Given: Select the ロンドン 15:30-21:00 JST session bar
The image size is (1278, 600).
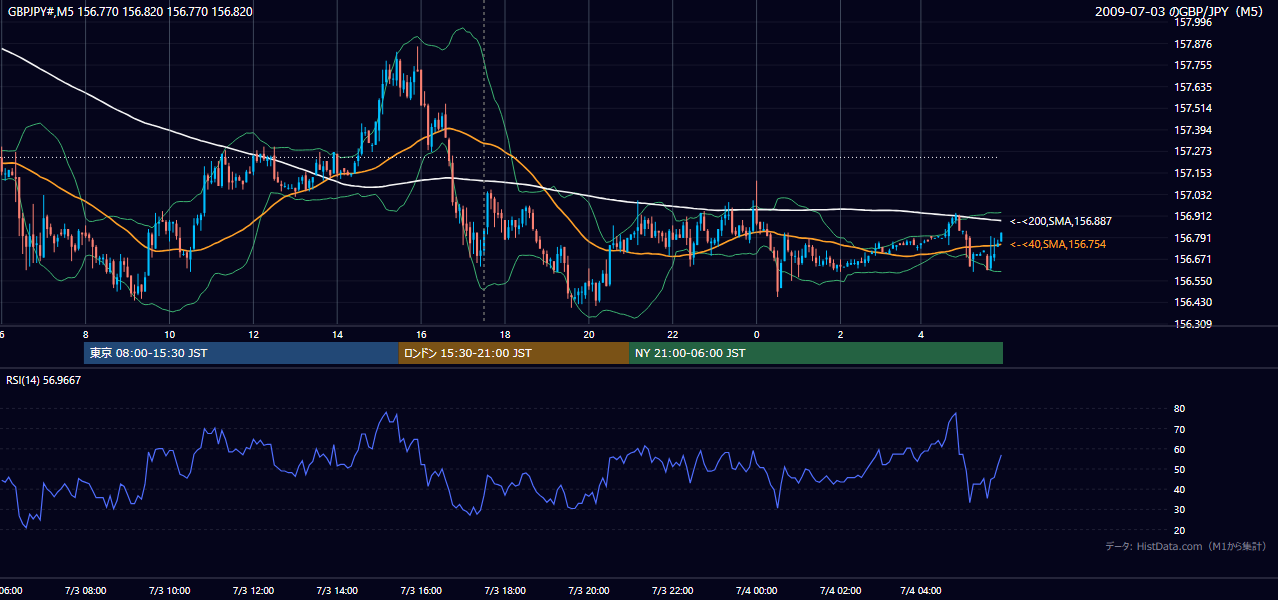Looking at the screenshot, I should tap(514, 353).
